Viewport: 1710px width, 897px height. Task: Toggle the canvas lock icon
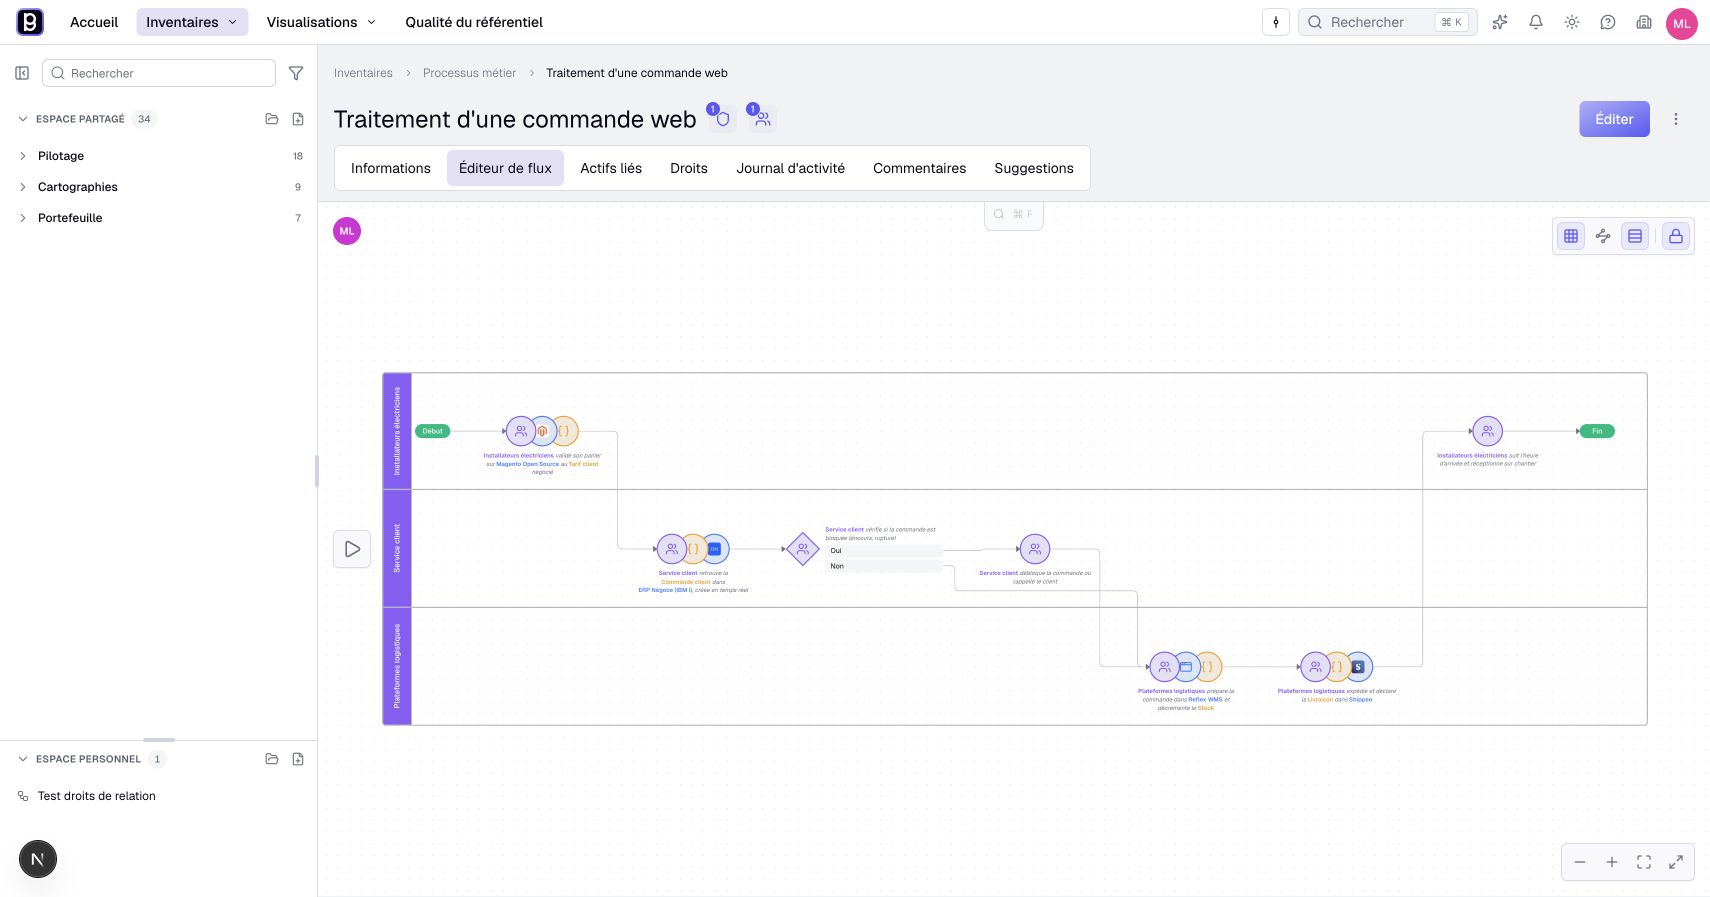click(x=1676, y=236)
